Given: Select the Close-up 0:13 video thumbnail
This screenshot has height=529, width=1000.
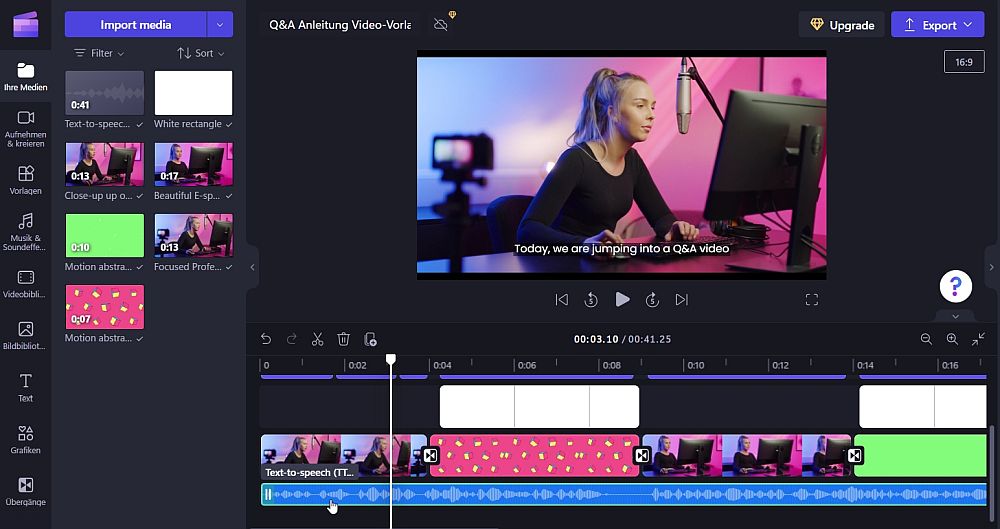Looking at the screenshot, I should (105, 164).
